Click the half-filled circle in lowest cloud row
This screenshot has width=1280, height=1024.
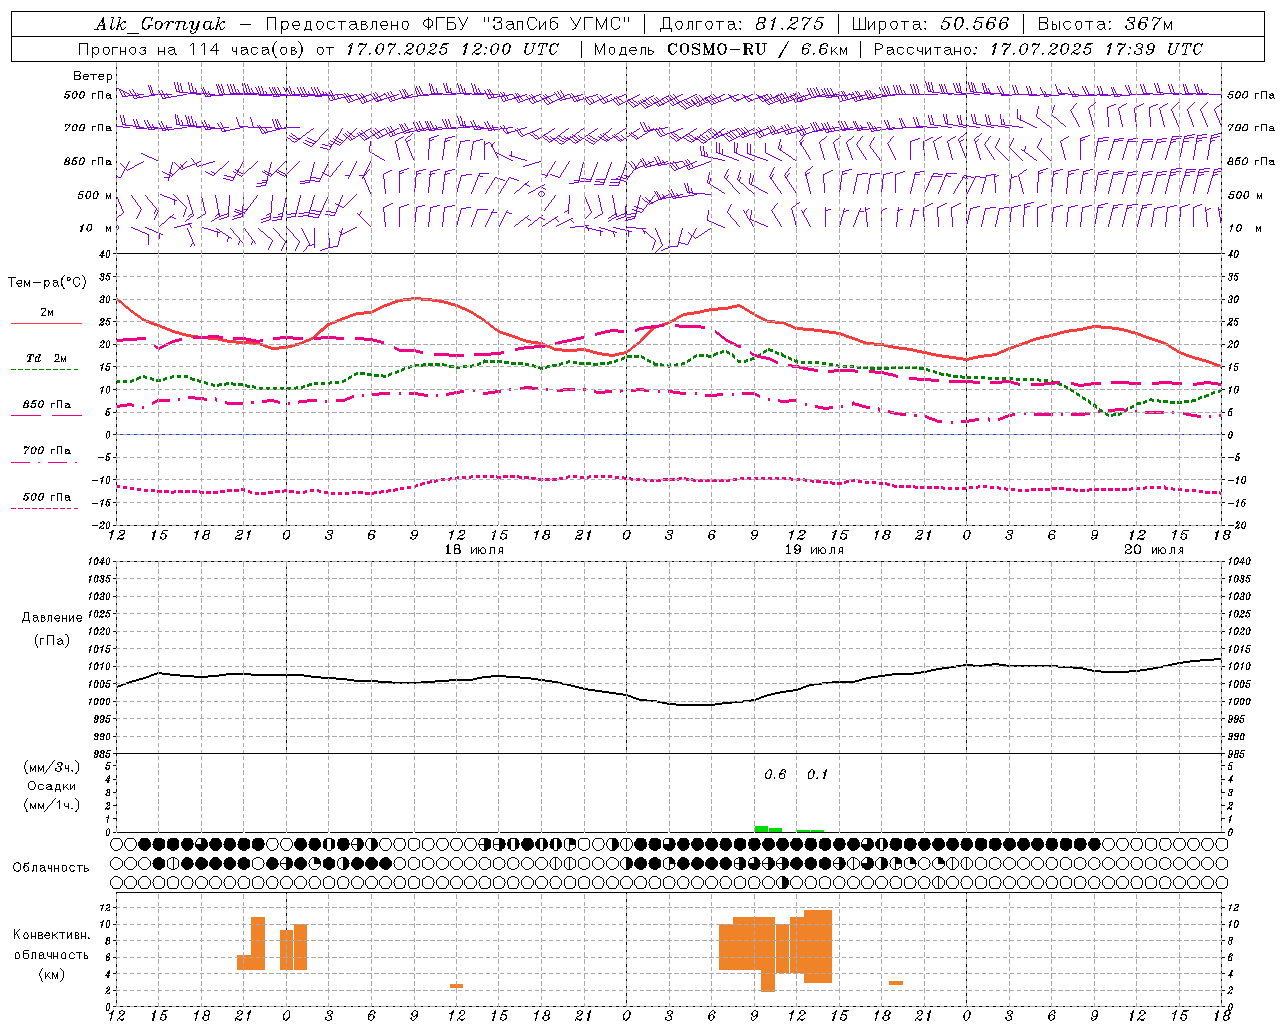coord(785,882)
